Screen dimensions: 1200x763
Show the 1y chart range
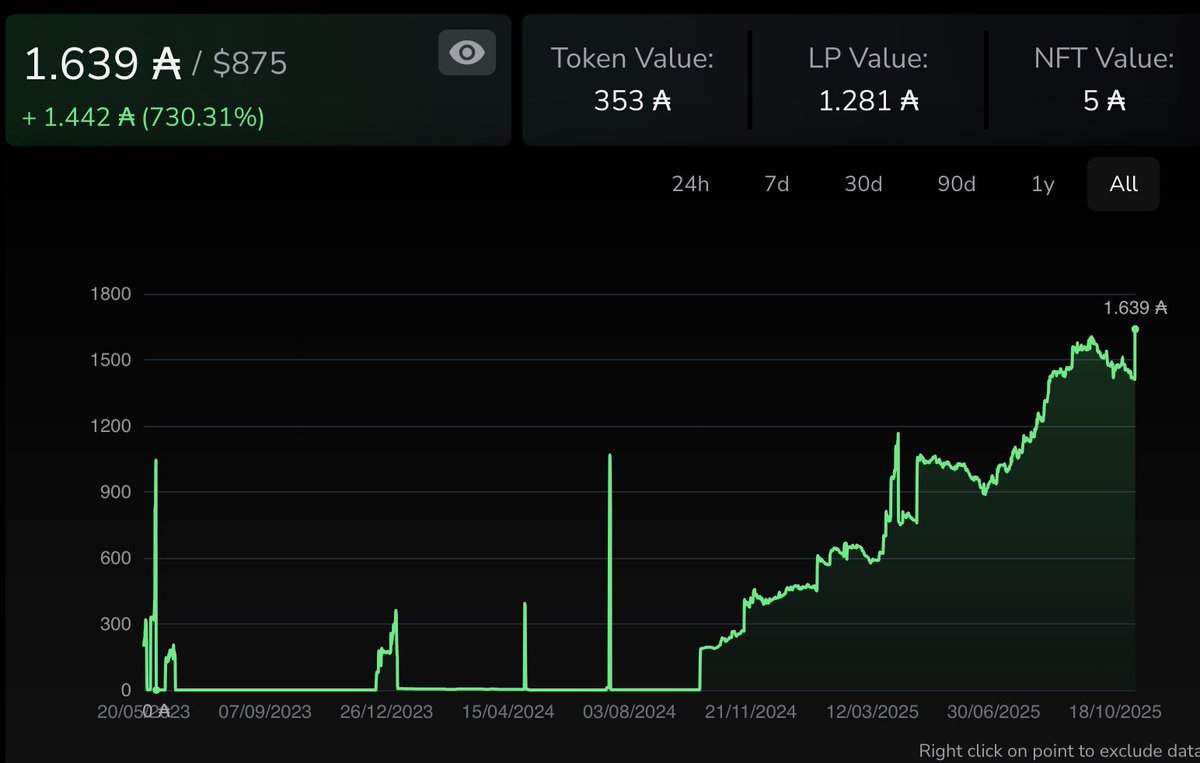pyautogui.click(x=1042, y=184)
